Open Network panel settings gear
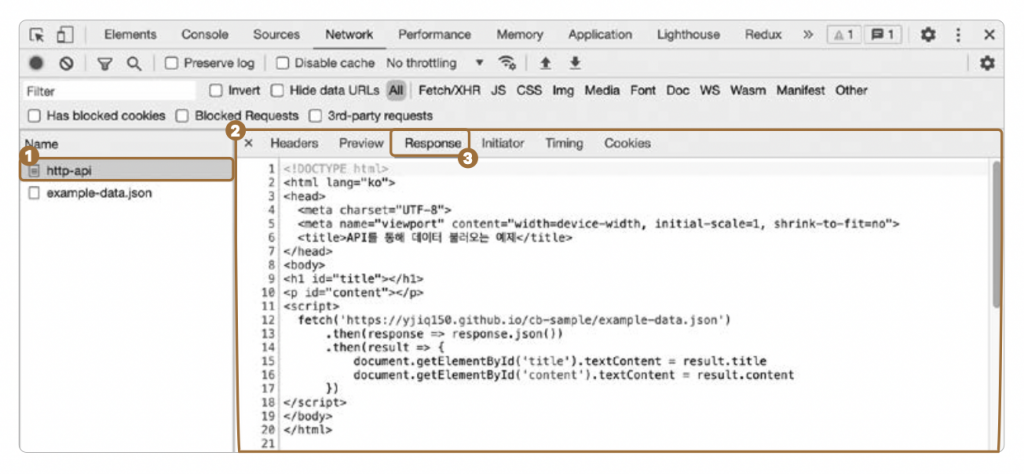The image size is (1024, 474). tap(987, 63)
